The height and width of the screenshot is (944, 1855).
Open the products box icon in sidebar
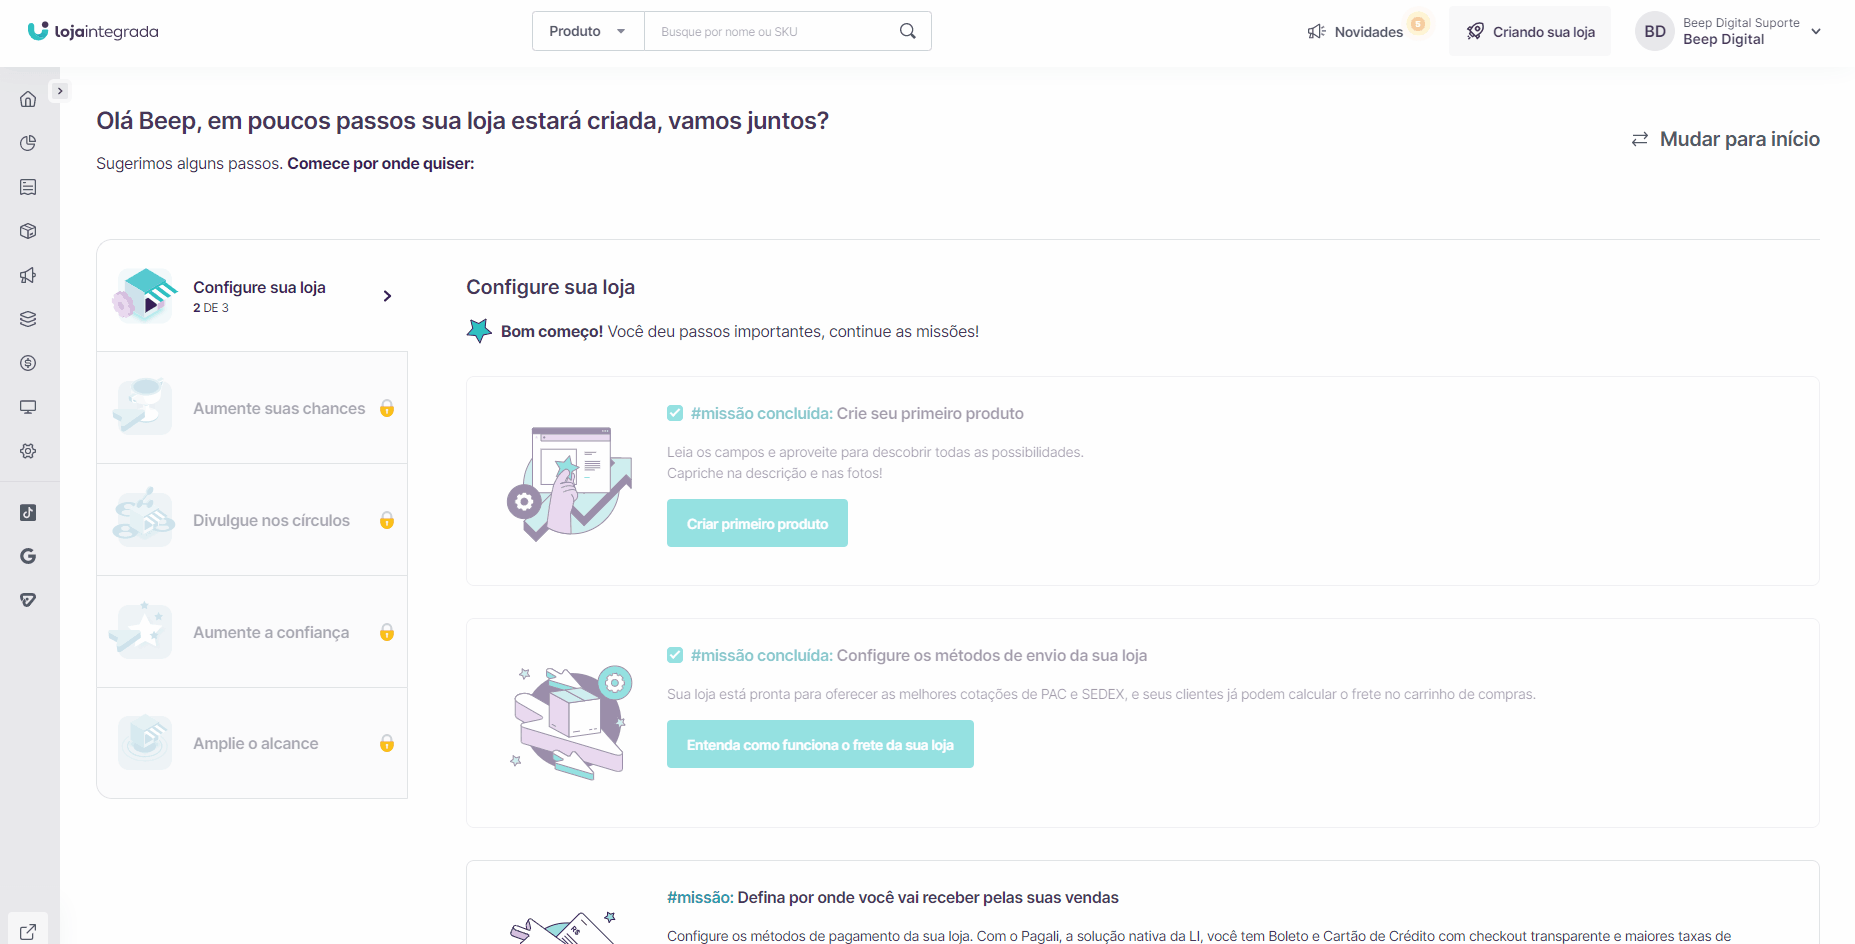[x=28, y=231]
